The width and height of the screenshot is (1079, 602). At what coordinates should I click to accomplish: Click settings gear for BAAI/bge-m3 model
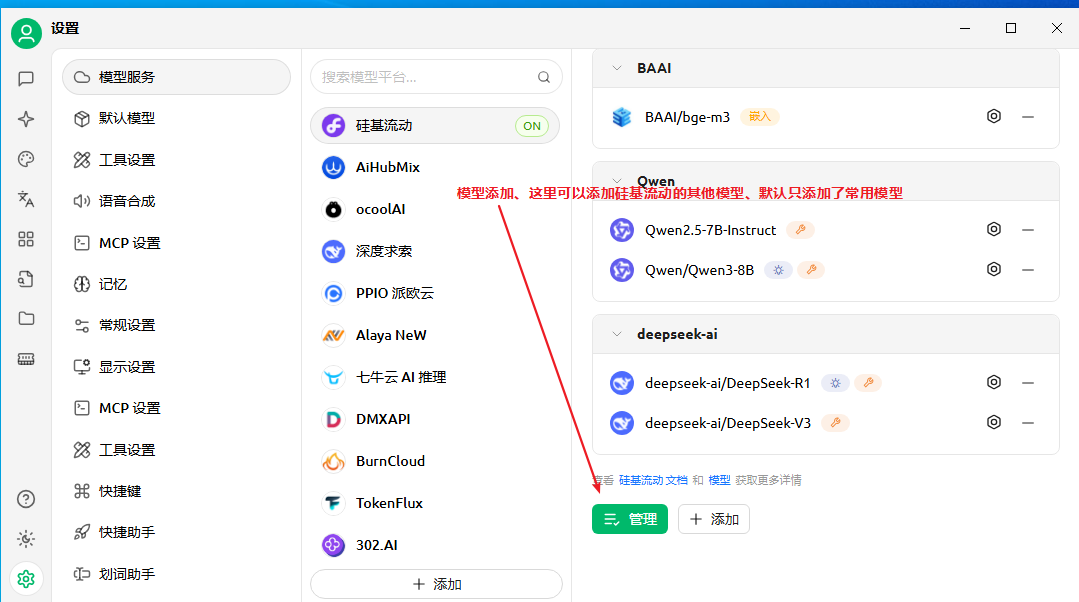coord(993,117)
